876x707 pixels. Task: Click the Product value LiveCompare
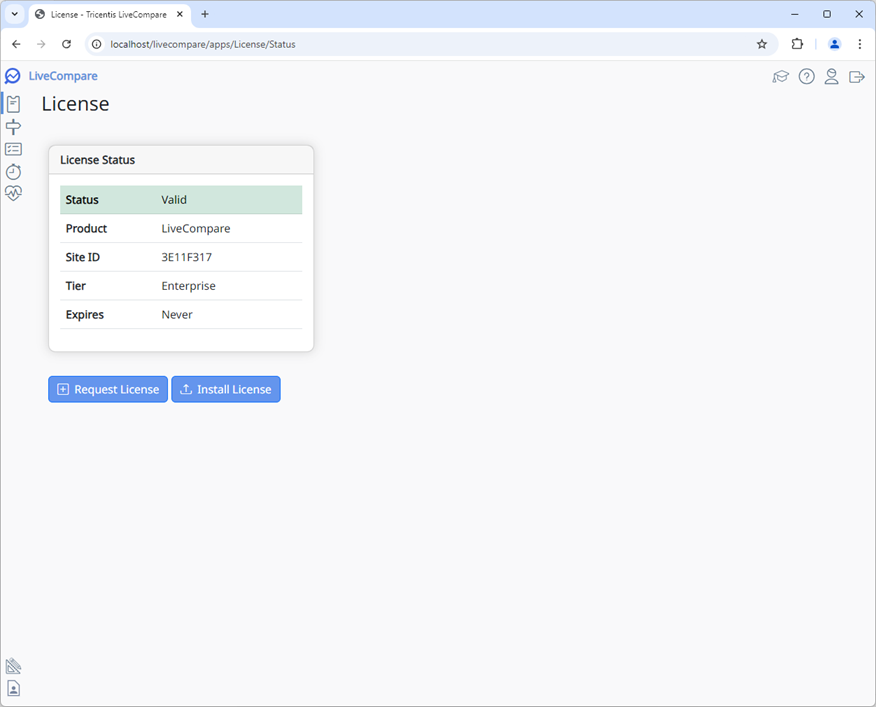click(x=196, y=229)
